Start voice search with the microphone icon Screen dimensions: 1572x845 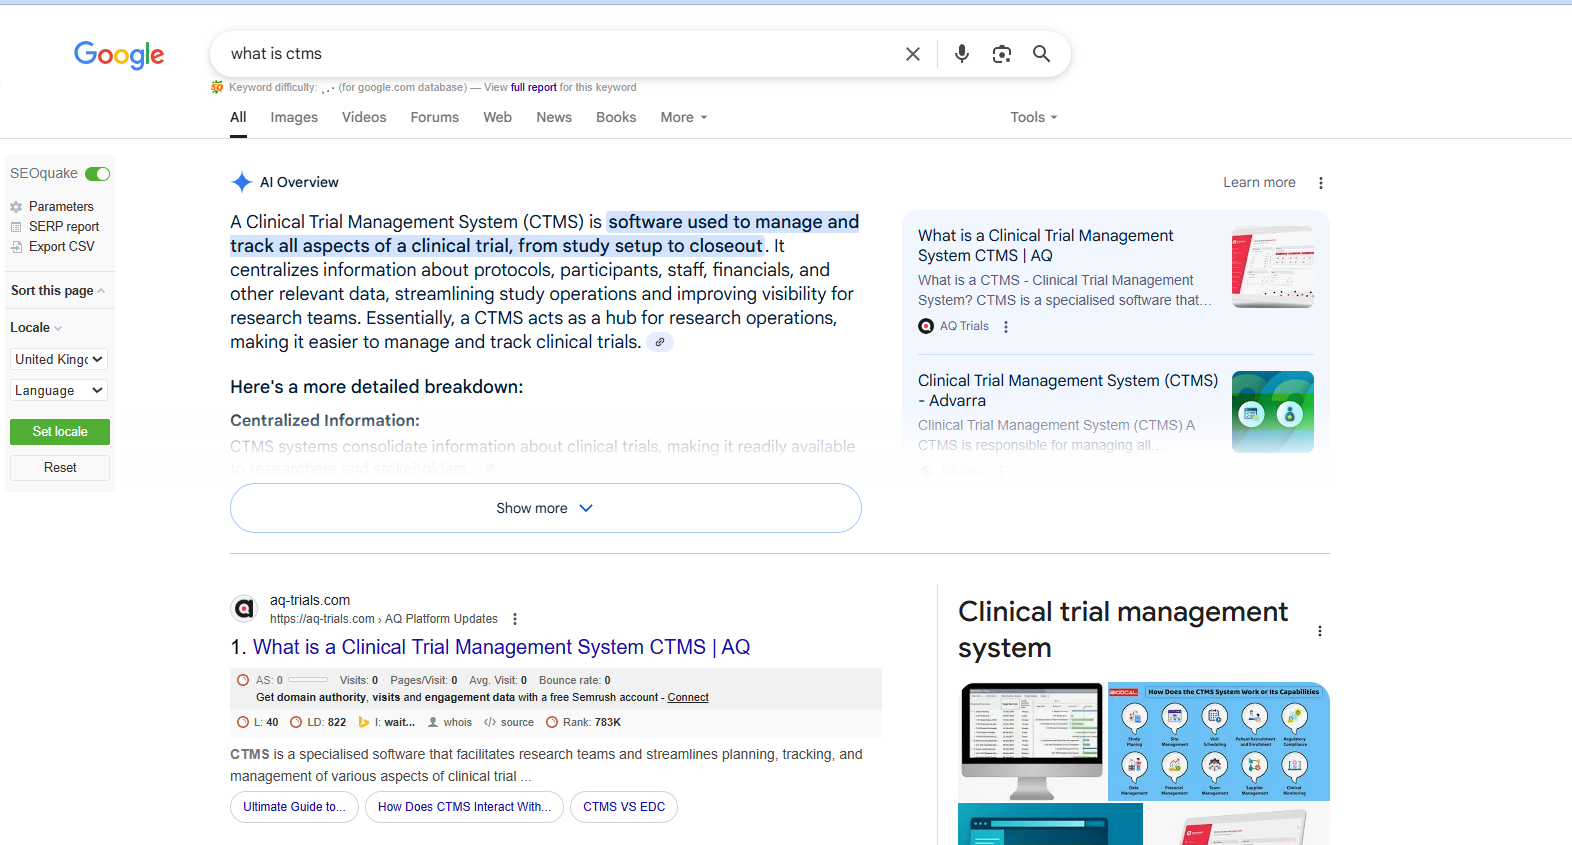(962, 54)
